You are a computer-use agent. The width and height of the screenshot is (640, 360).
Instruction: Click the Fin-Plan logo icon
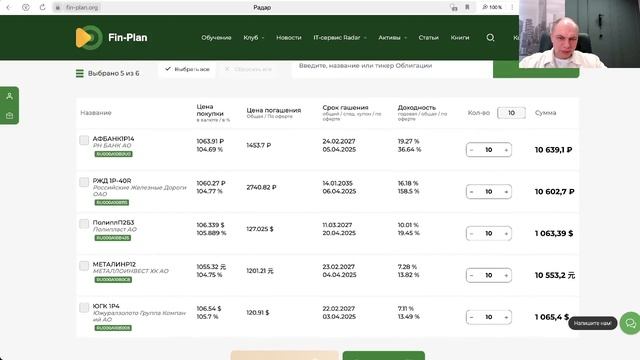[x=89, y=38]
